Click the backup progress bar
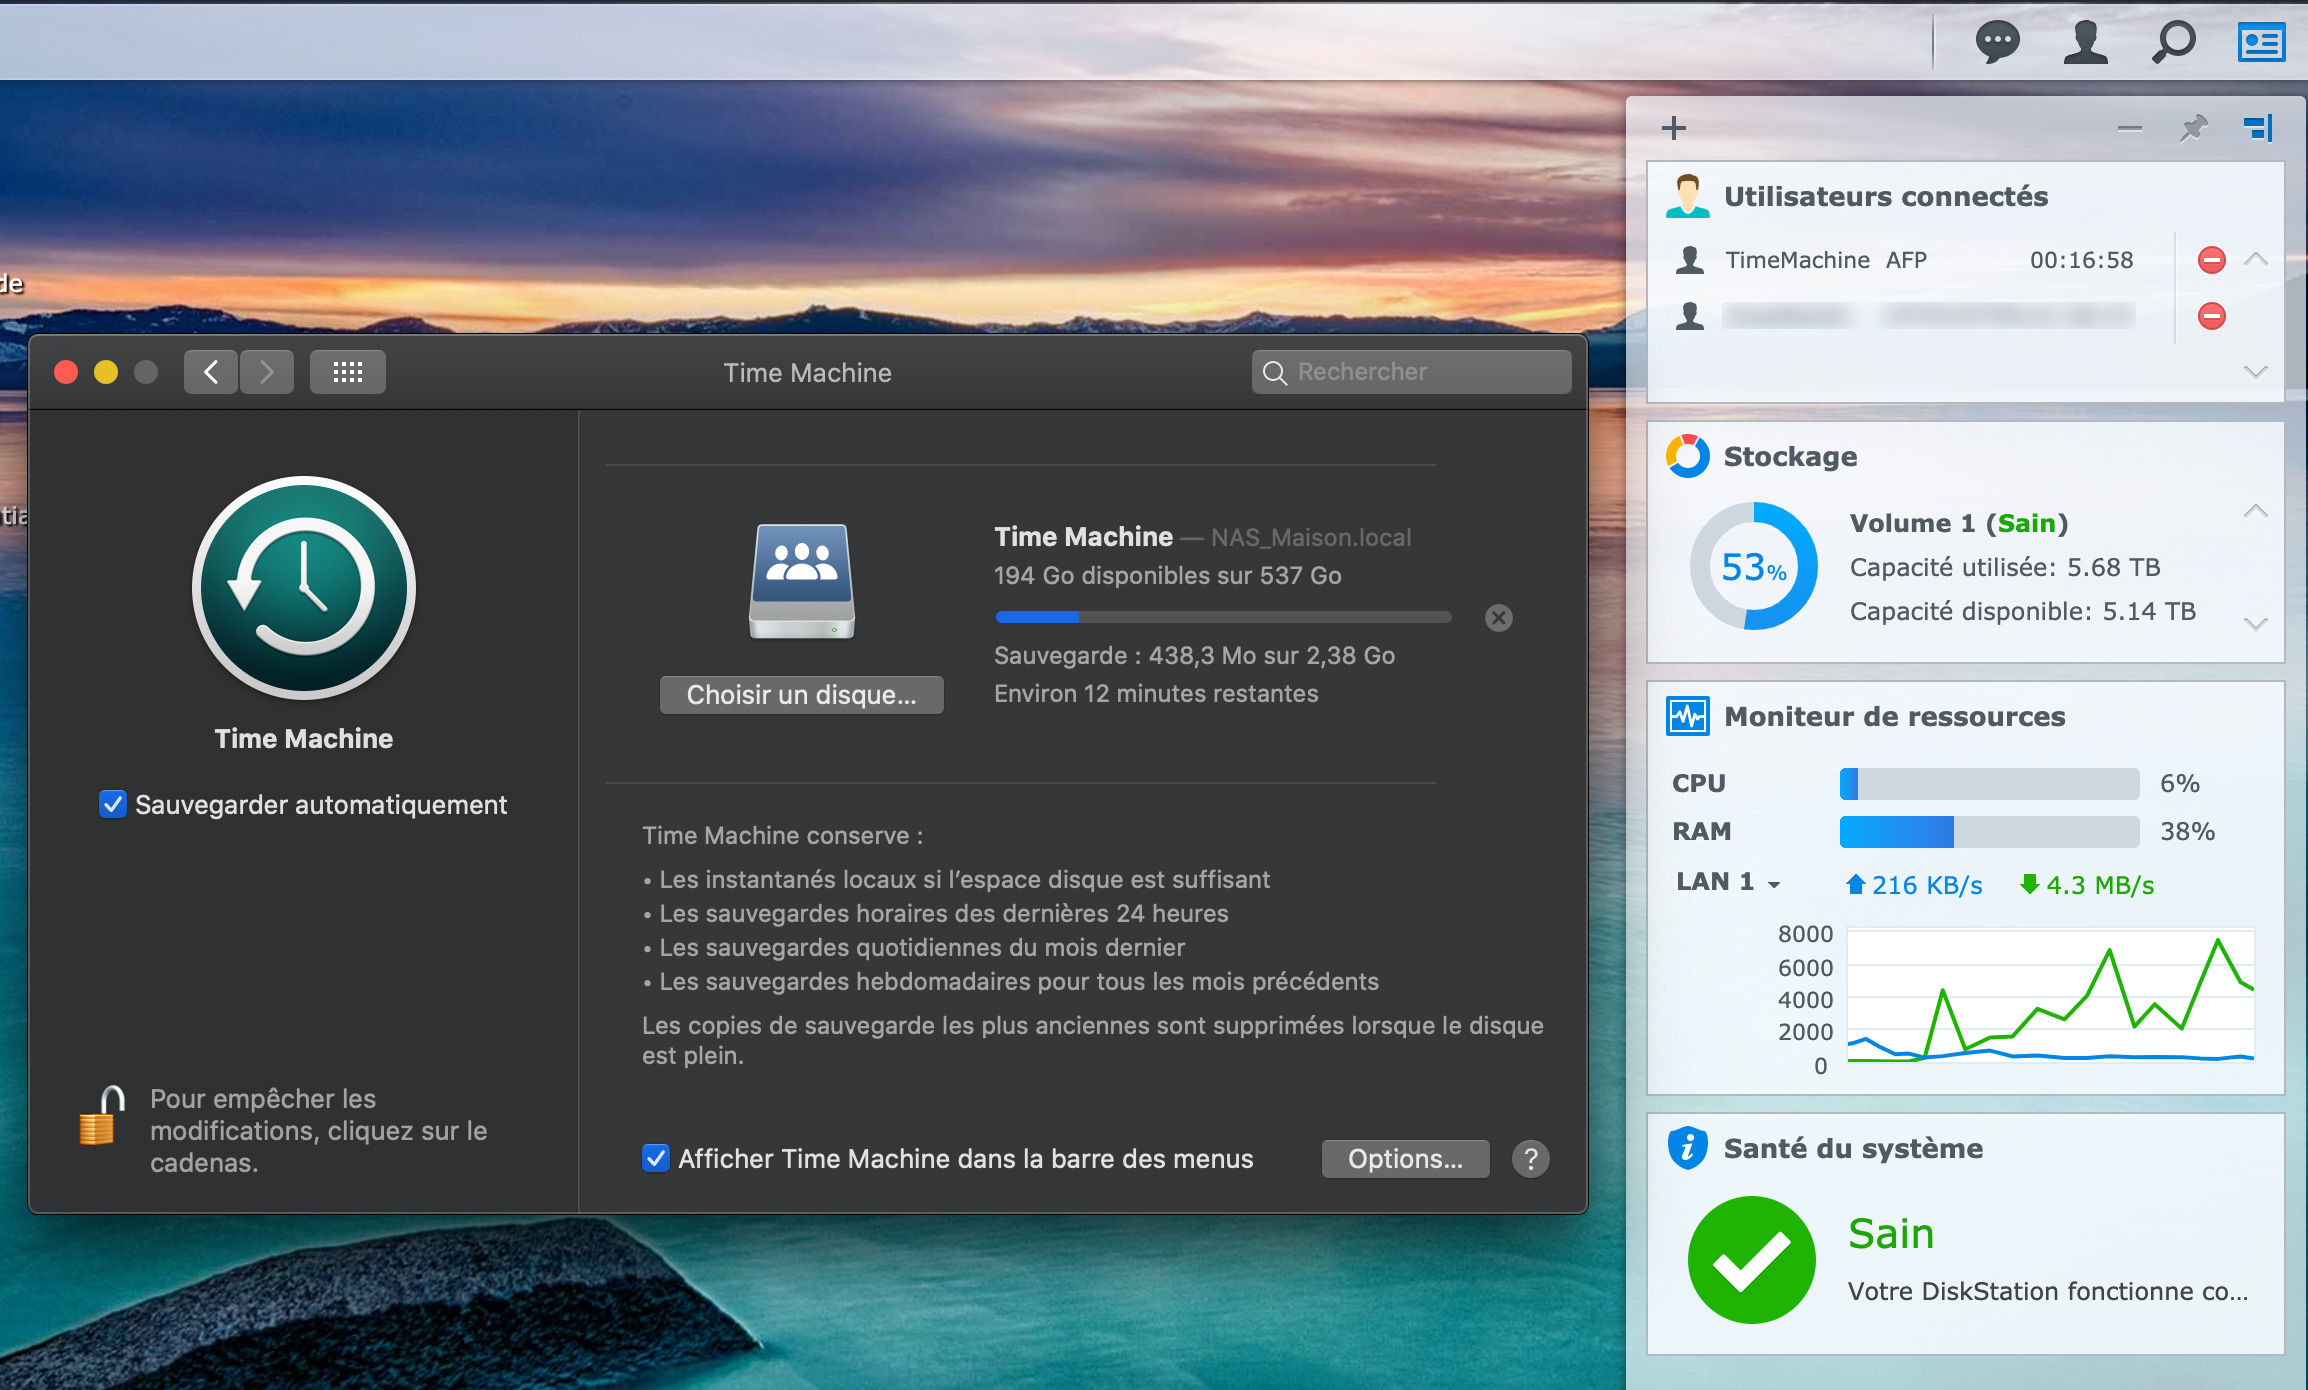Screen dimensions: 2308x1390 1222,618
